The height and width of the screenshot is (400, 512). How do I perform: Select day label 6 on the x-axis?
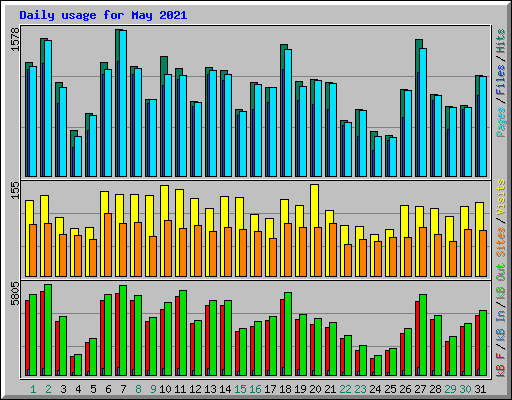tap(108, 389)
